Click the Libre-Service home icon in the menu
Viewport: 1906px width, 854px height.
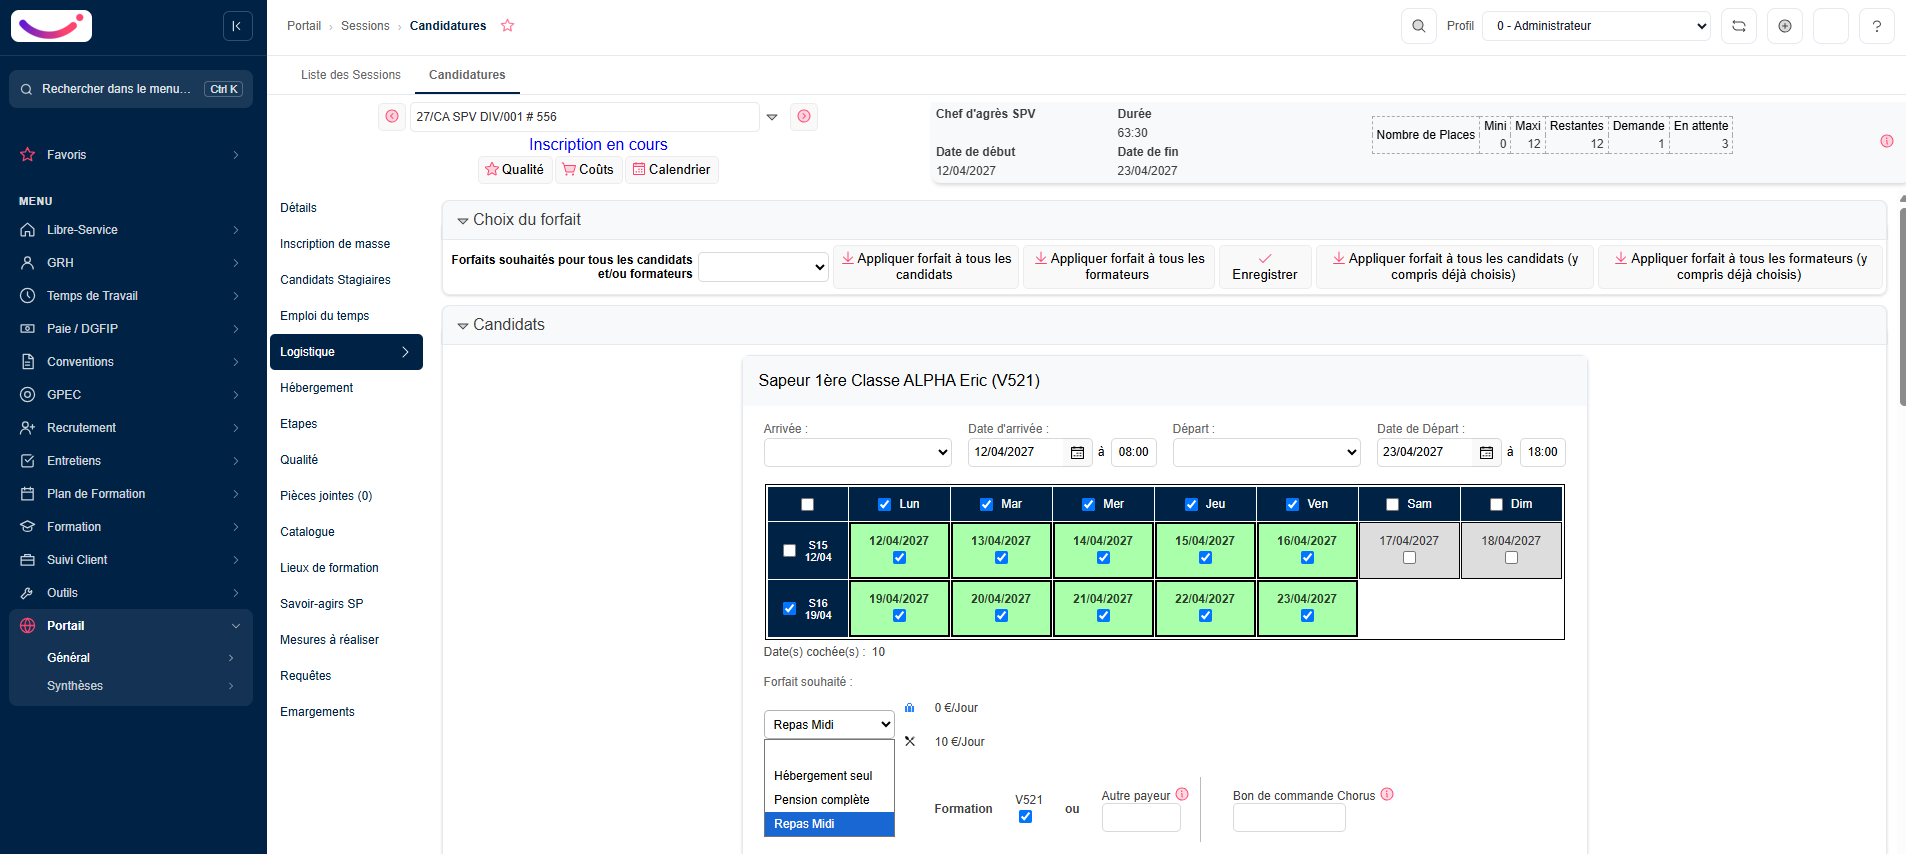[28, 230]
